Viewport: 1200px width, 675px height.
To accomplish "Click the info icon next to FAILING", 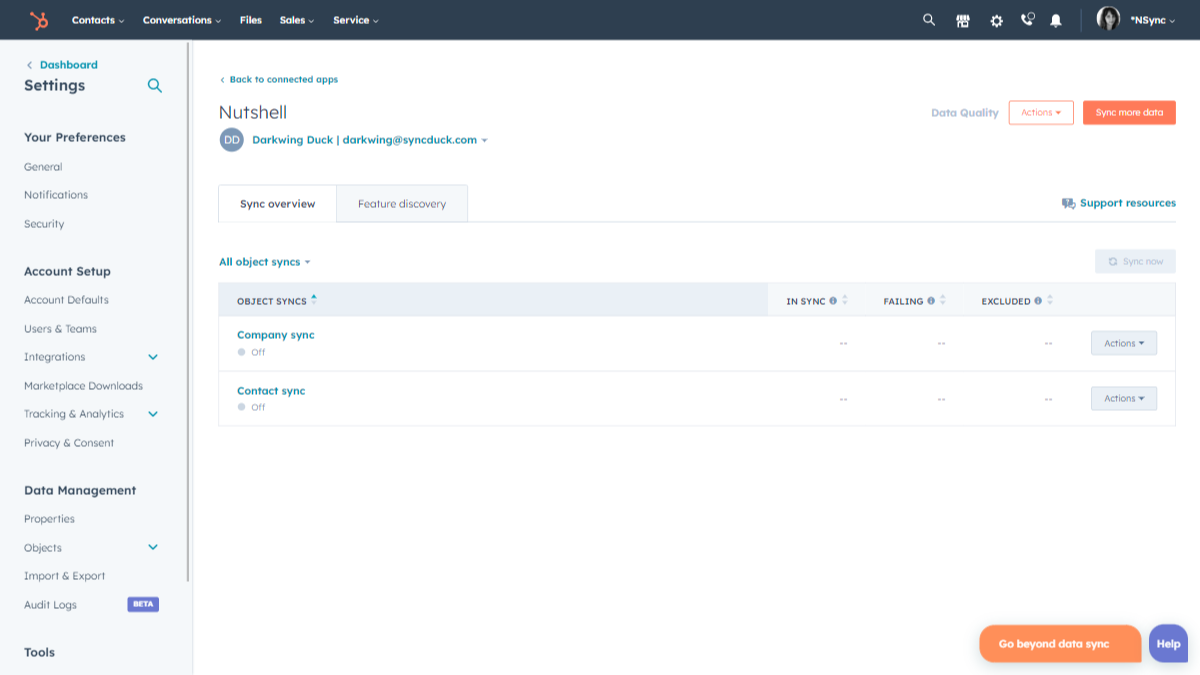I will [931, 301].
